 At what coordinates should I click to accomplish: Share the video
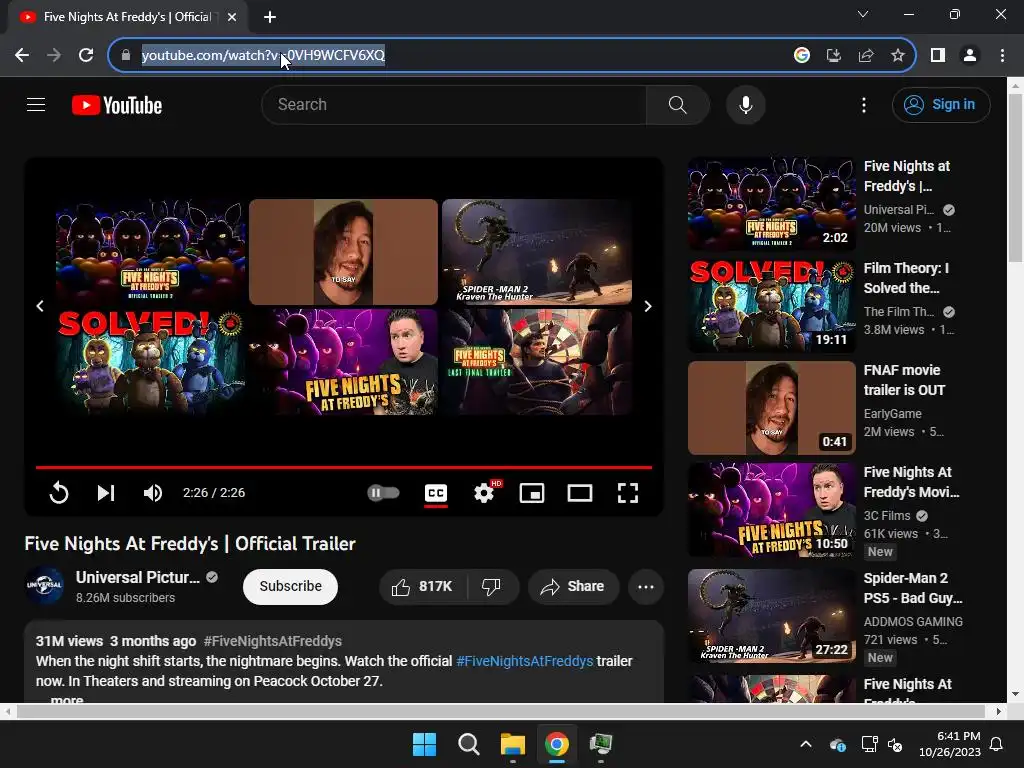click(573, 586)
